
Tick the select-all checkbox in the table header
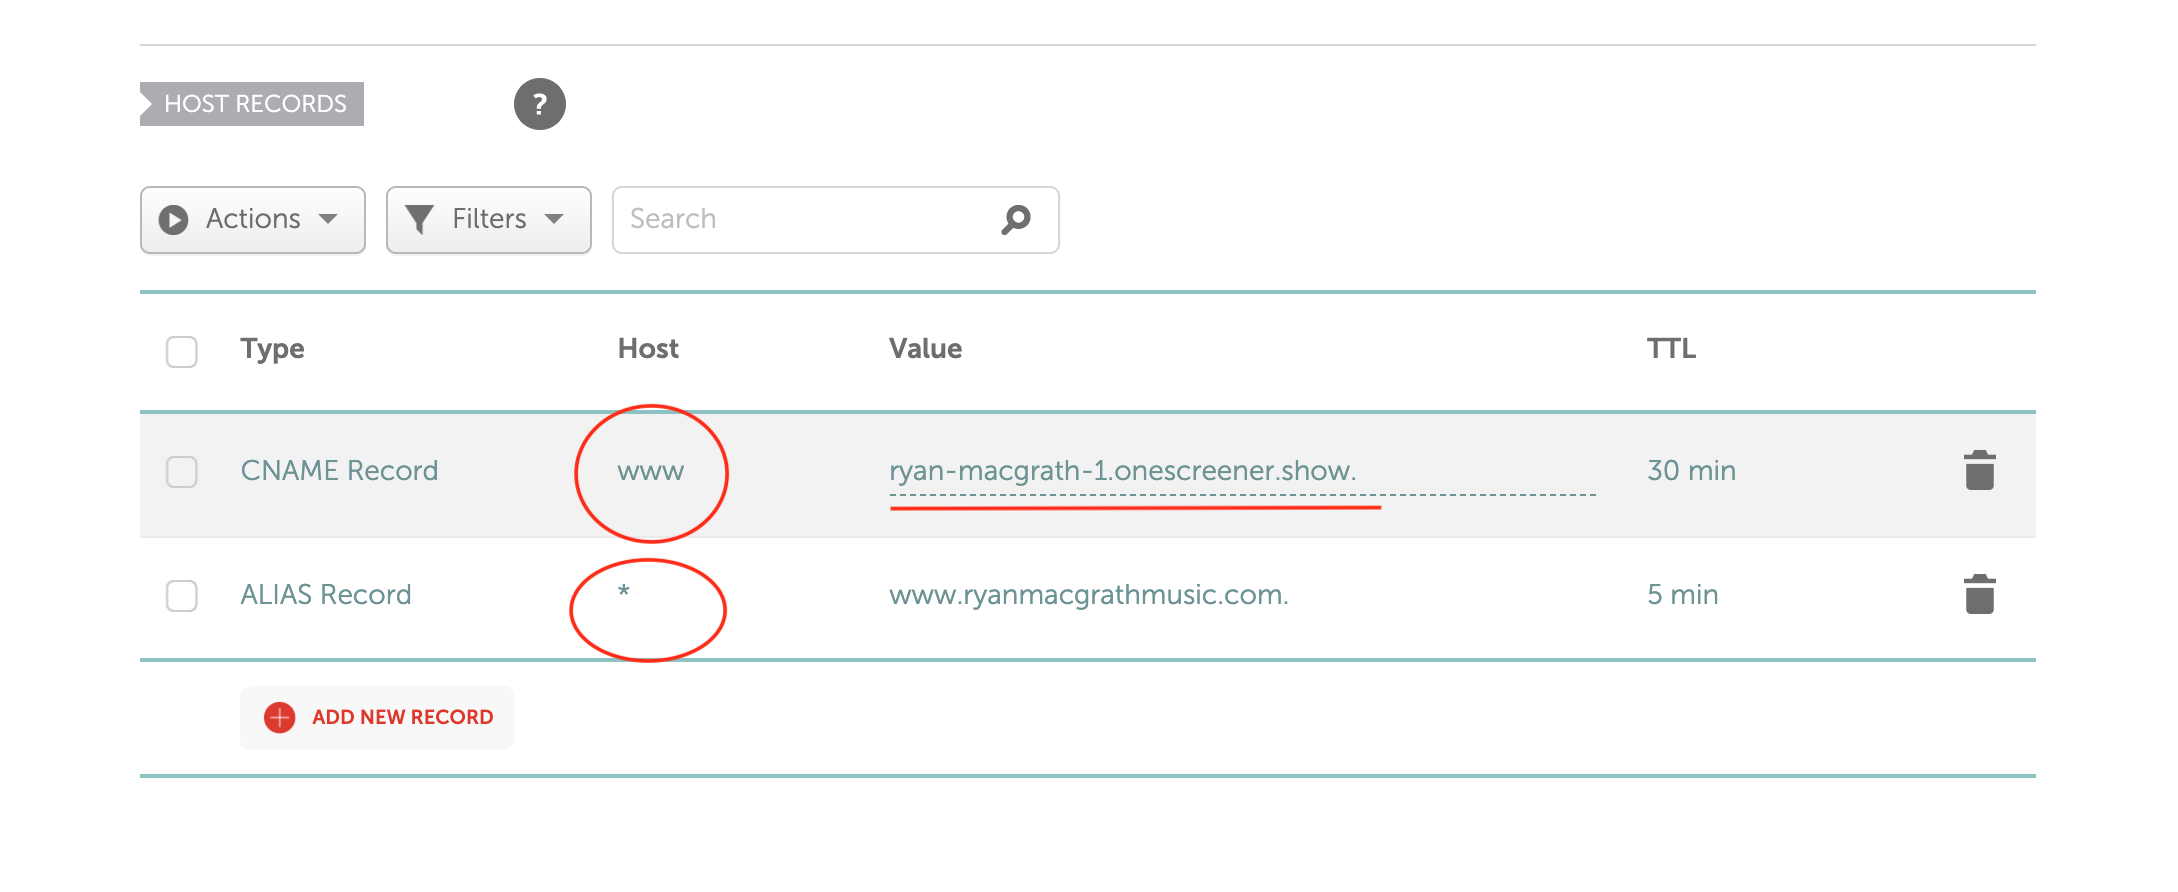pyautogui.click(x=182, y=351)
